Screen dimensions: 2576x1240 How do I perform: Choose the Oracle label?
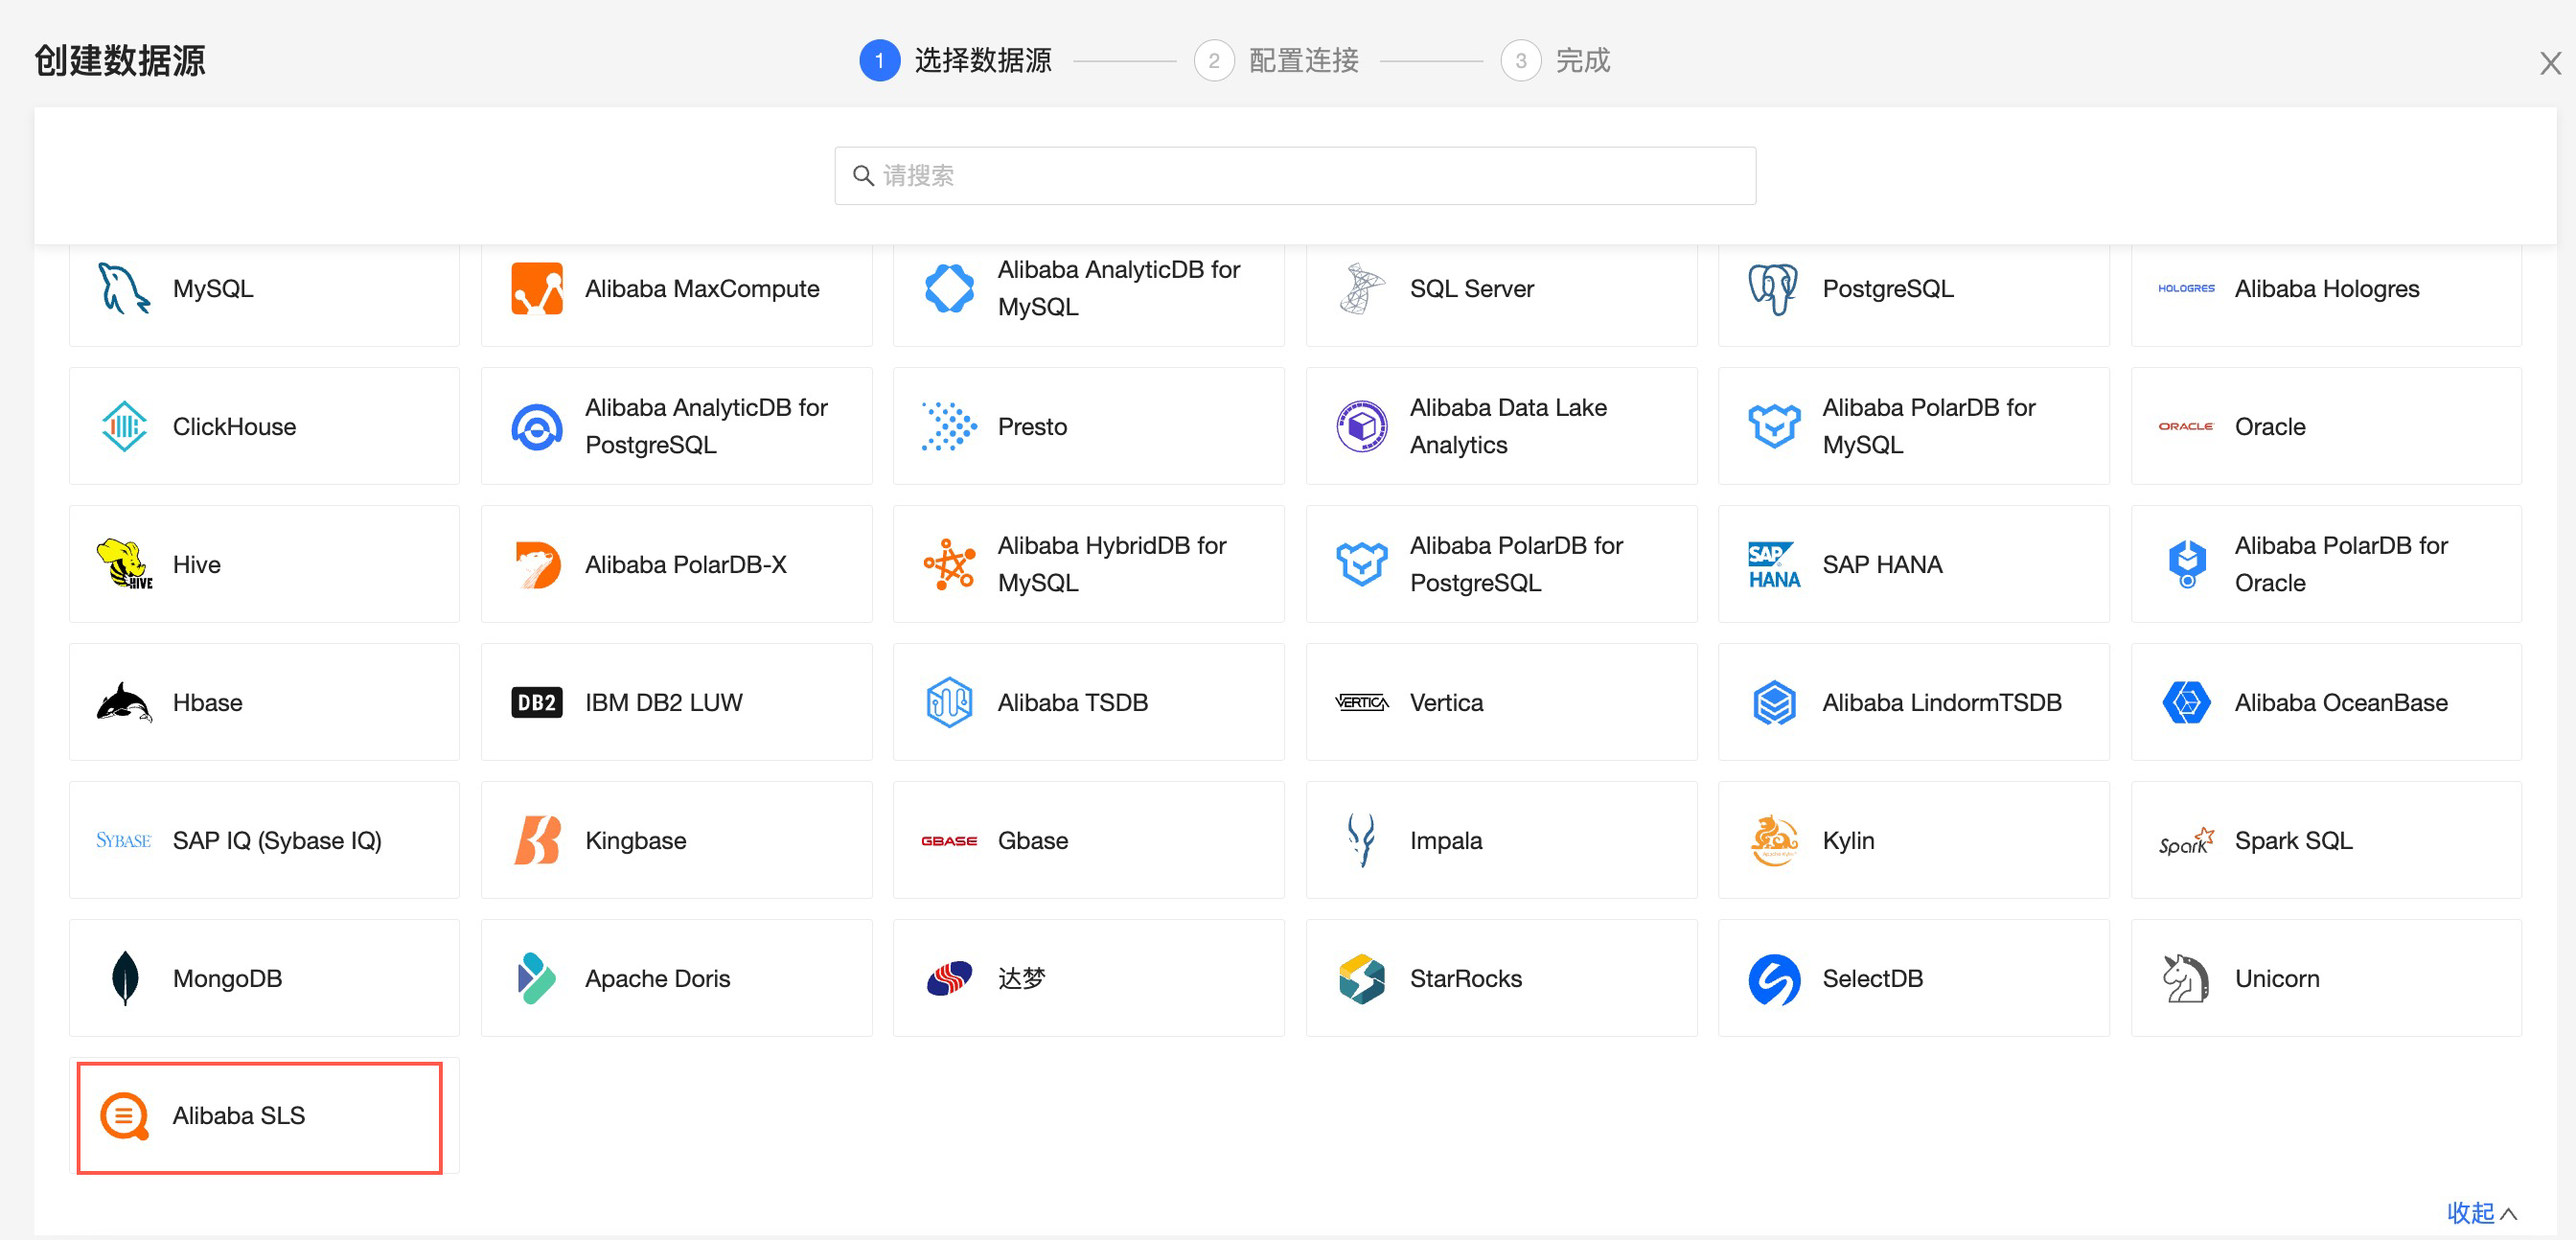pos(2270,426)
